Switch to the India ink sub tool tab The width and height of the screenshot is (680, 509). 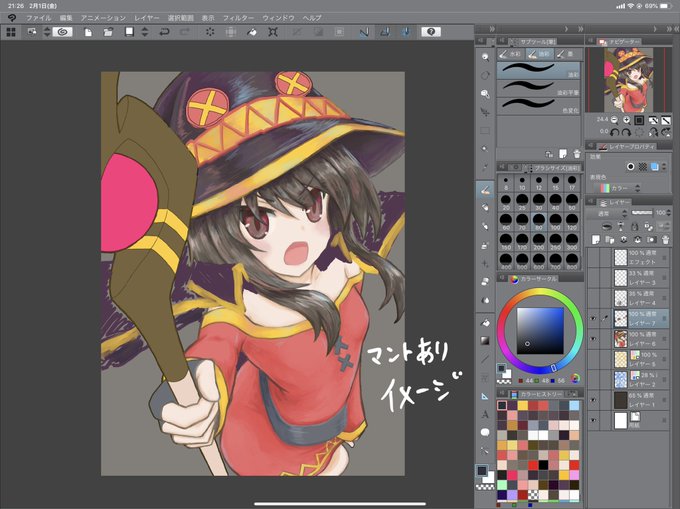point(568,54)
